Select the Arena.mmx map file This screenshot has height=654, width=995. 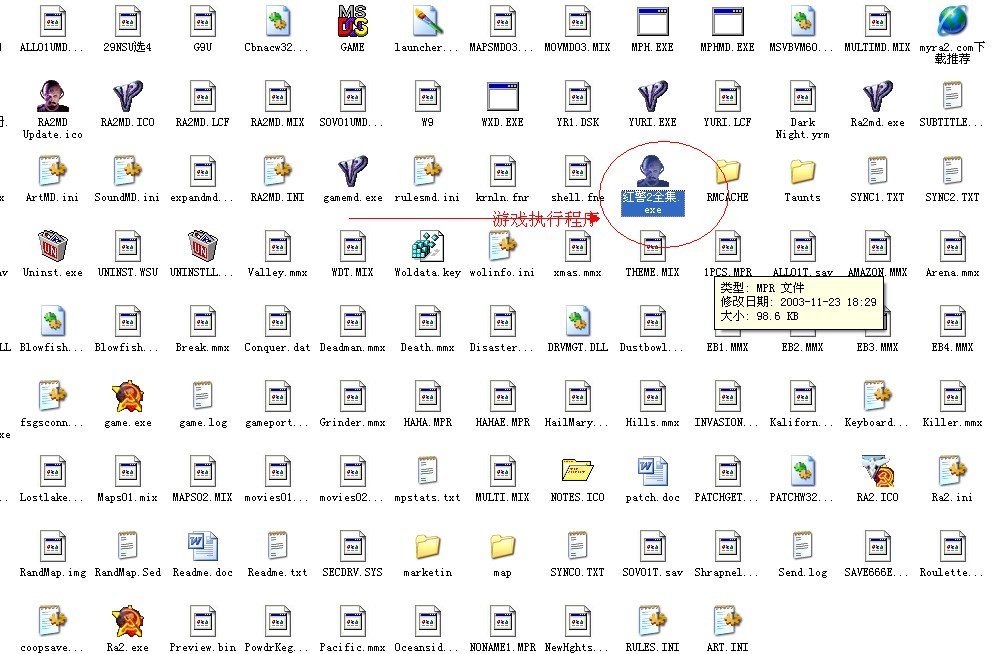(952, 246)
